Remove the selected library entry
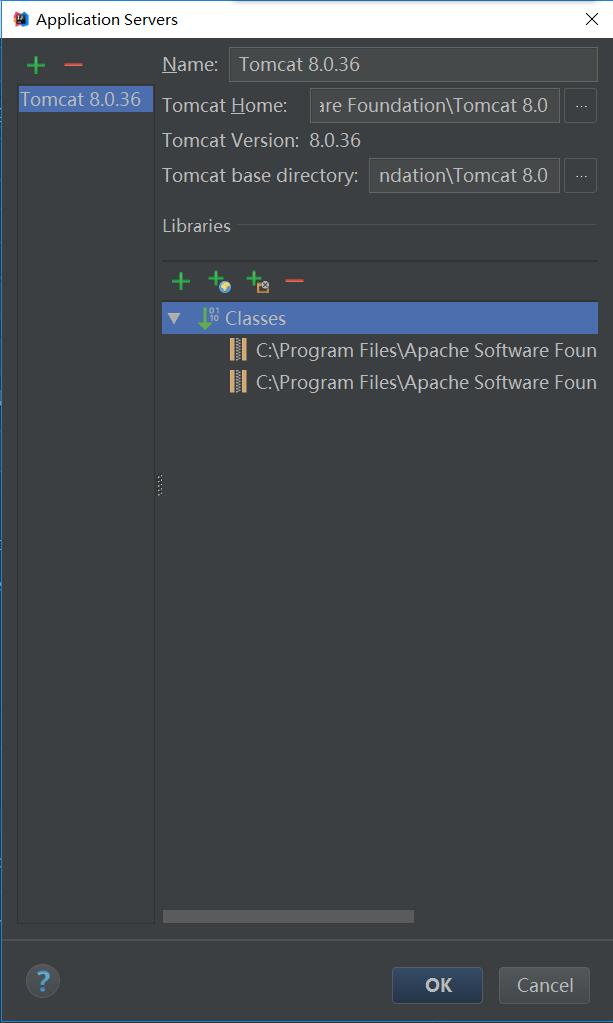The width and height of the screenshot is (613, 1023). [294, 281]
